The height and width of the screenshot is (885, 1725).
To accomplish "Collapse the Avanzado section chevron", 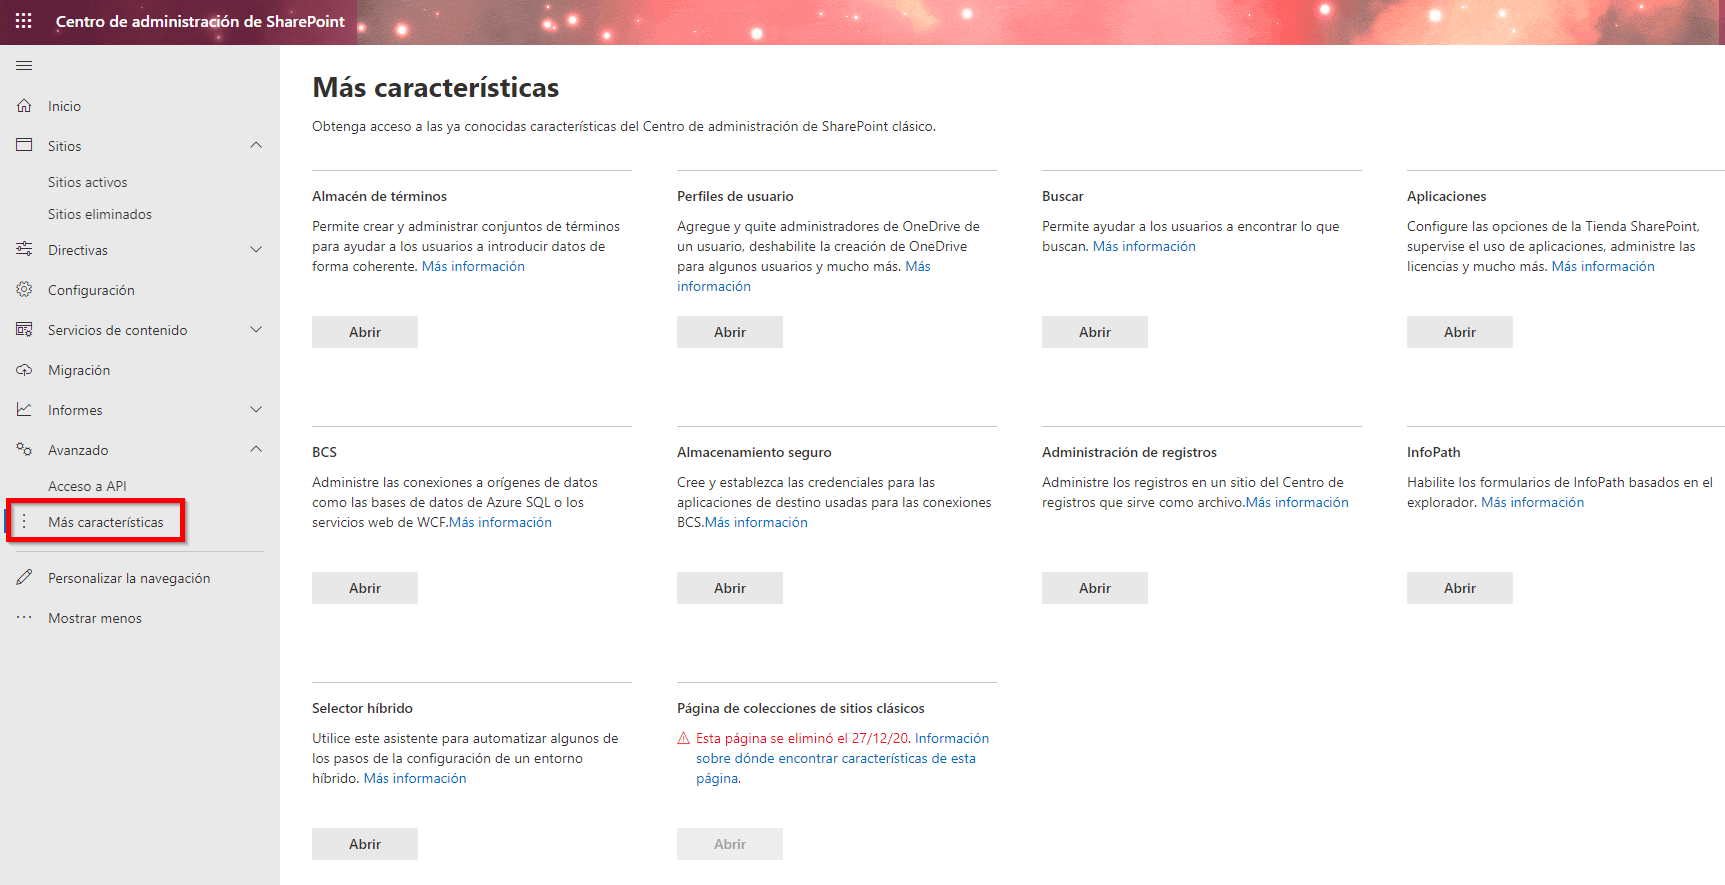I will click(256, 450).
